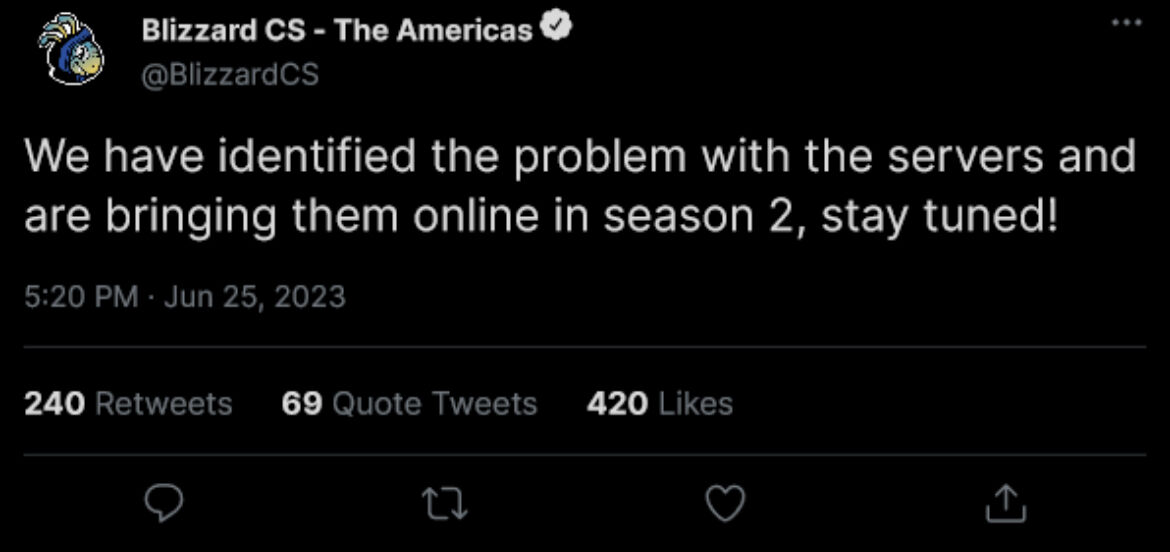Click the bold 69 quote count
Viewport: 1170px width, 552px height.
pos(302,404)
